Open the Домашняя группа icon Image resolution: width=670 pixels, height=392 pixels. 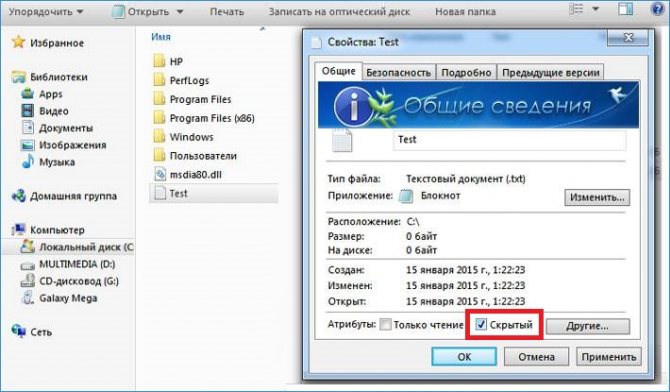click(19, 196)
